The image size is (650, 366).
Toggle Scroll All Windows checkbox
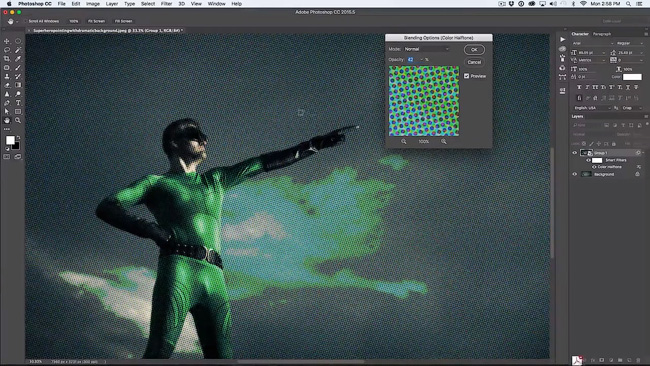26,21
